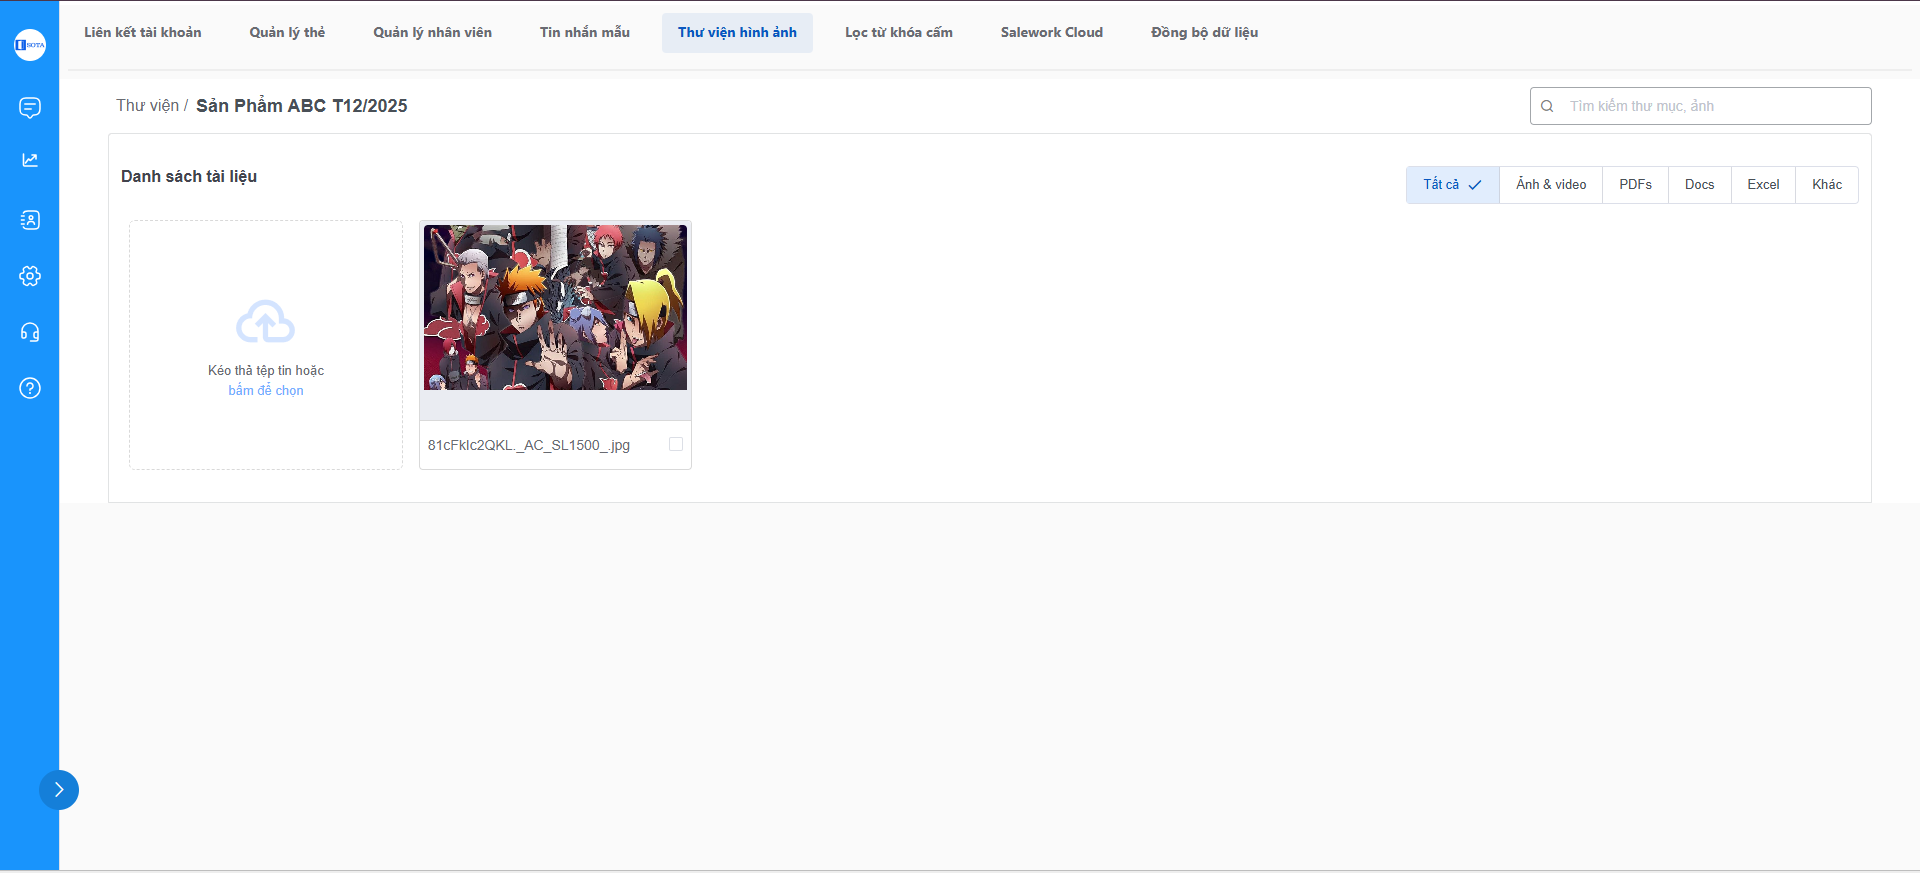The image size is (1920, 873).
Task: Open the "Quản lý nhân viên" tab
Action: click(x=432, y=33)
